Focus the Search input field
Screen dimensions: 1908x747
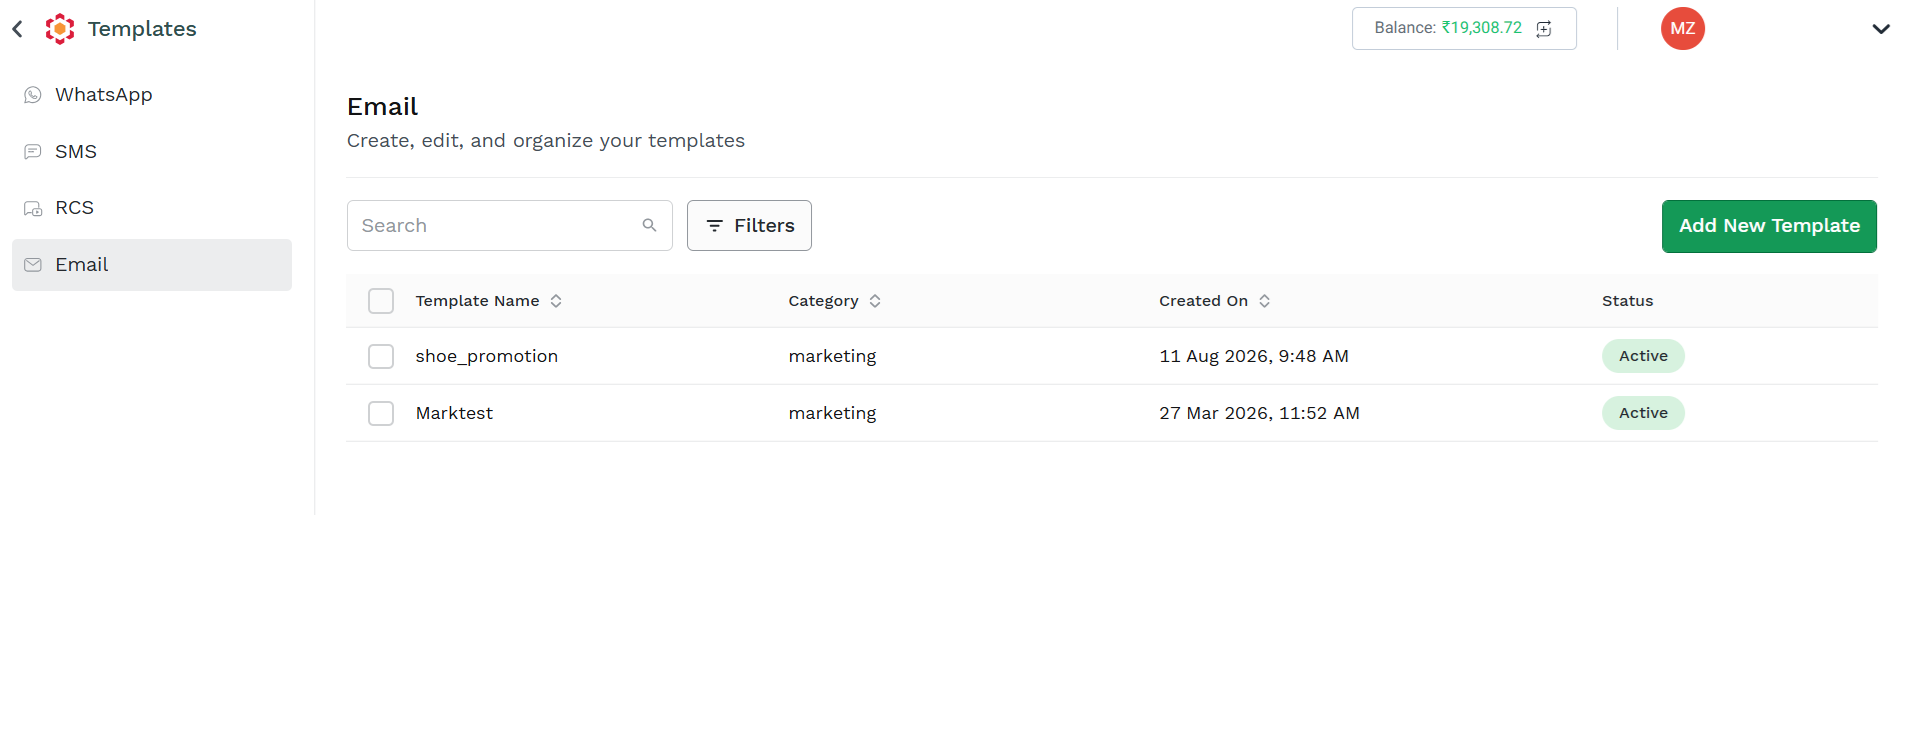pyautogui.click(x=510, y=226)
